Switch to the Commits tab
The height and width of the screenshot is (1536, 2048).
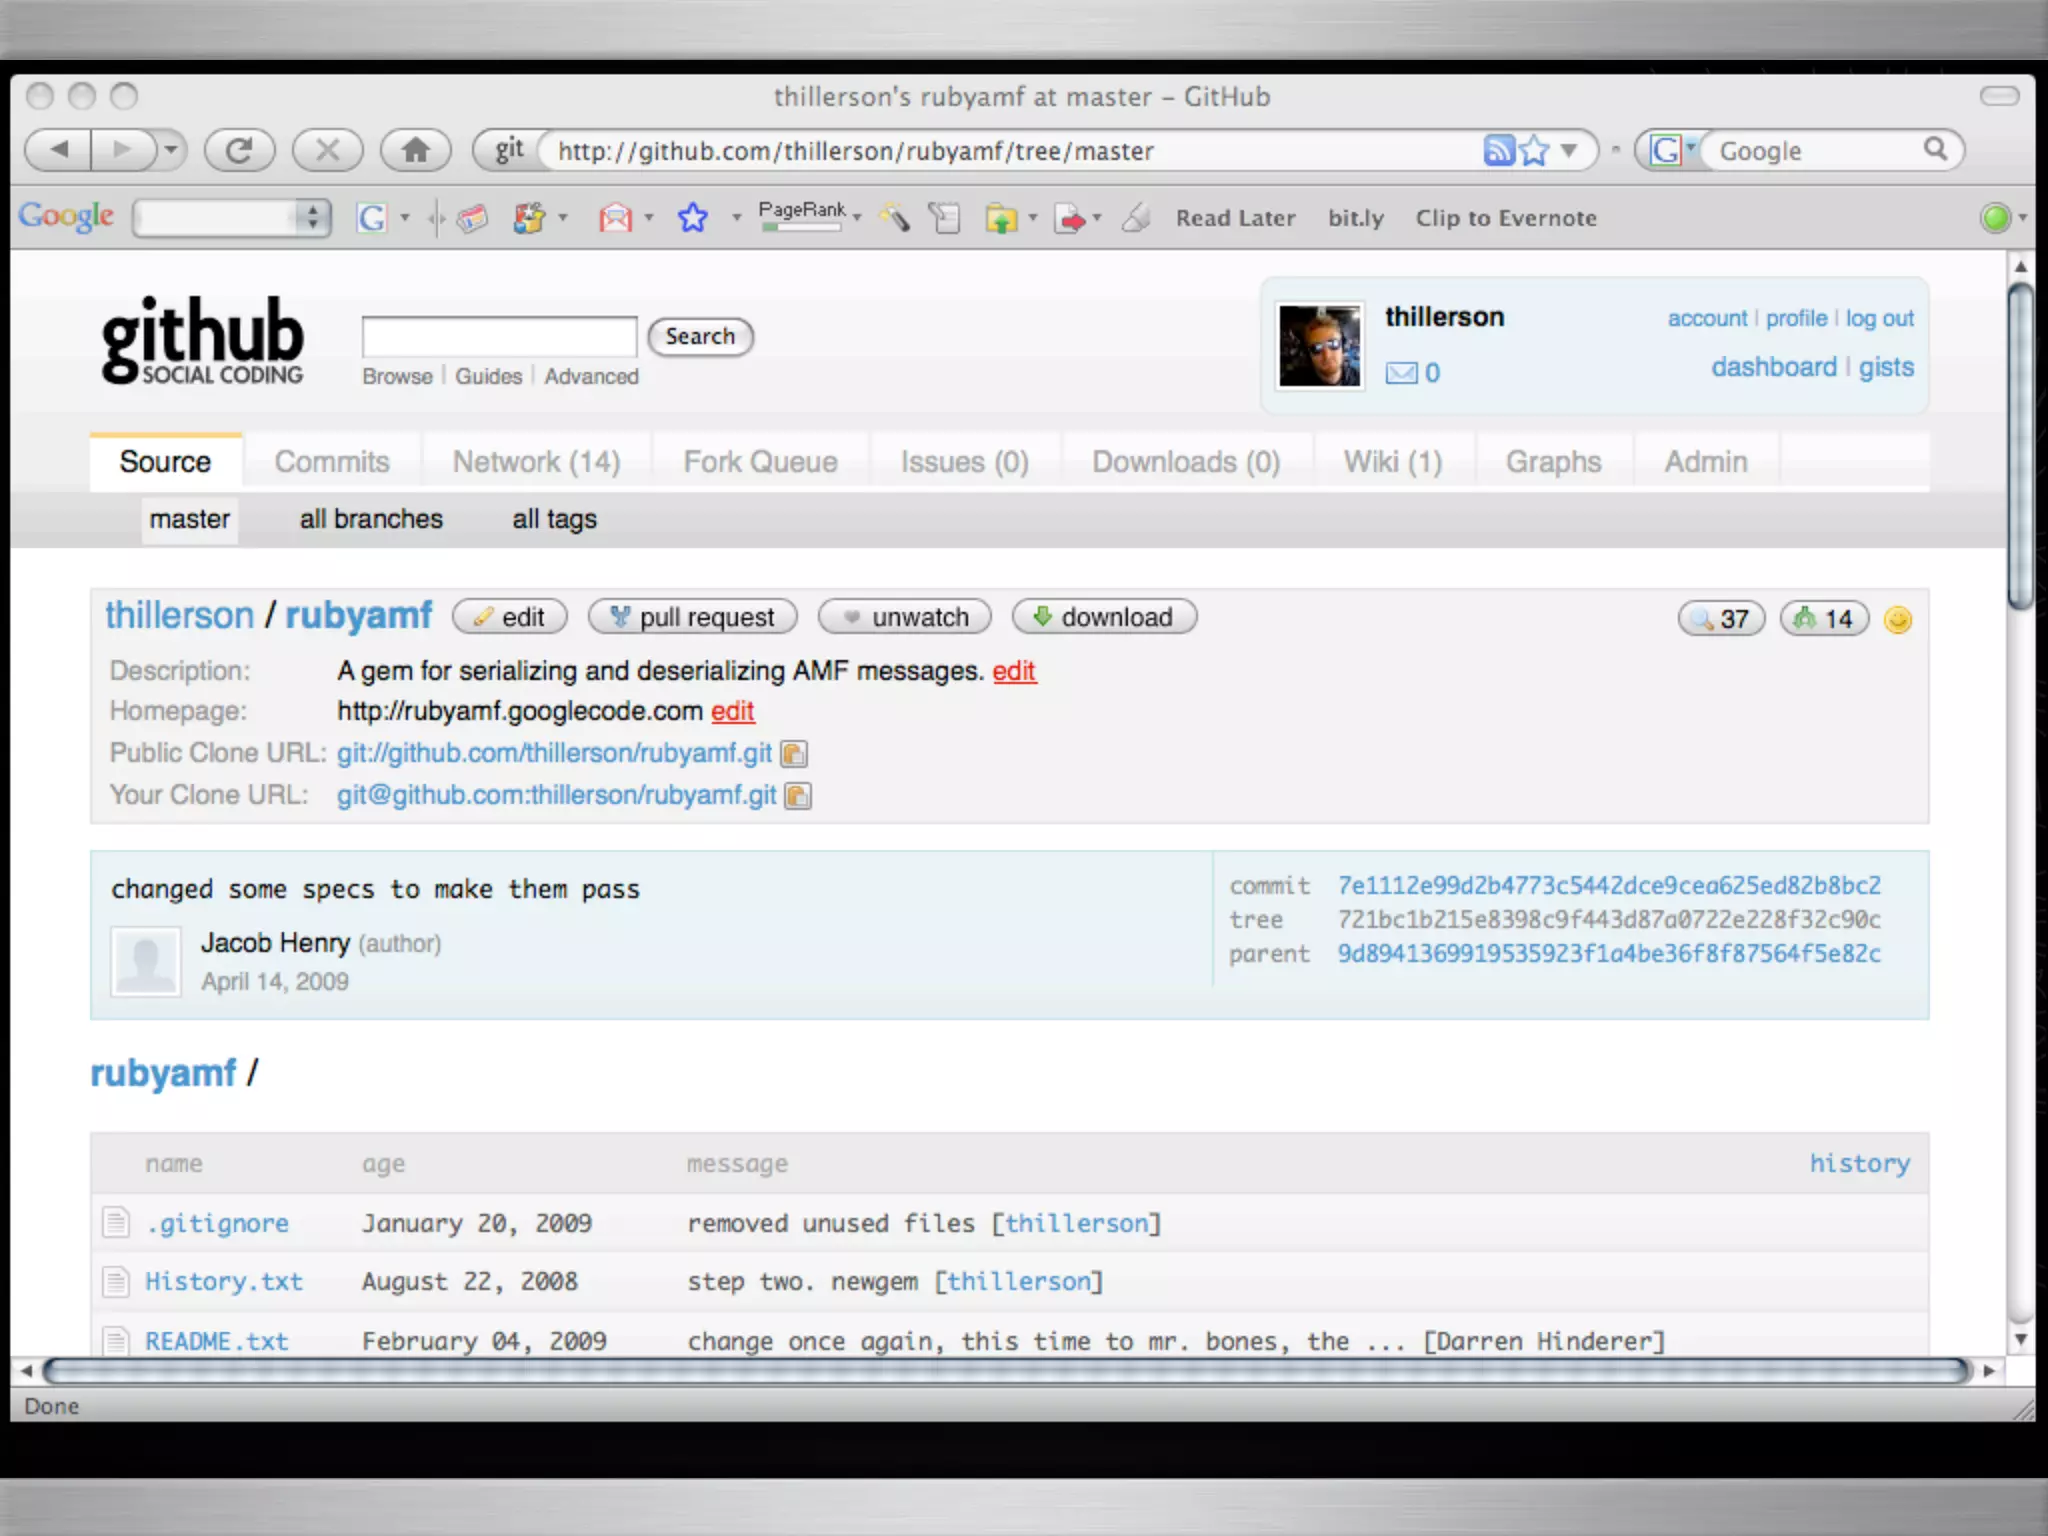click(332, 462)
